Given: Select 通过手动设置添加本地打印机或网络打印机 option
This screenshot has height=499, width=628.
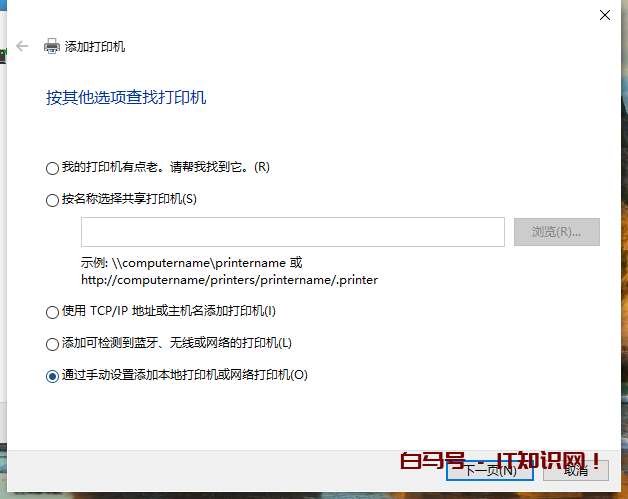Looking at the screenshot, I should 52,377.
